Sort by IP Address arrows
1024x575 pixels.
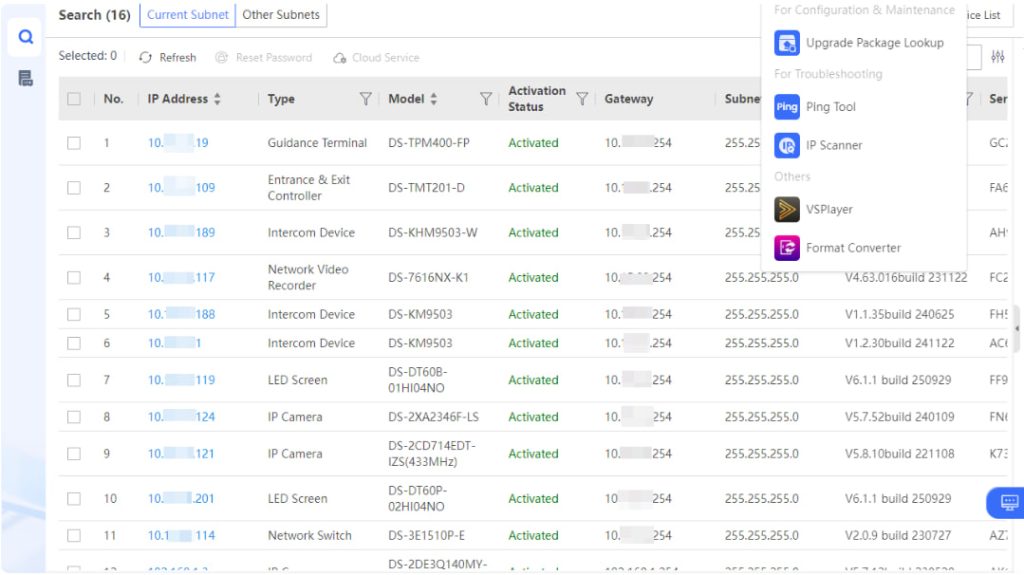pyautogui.click(x=217, y=99)
